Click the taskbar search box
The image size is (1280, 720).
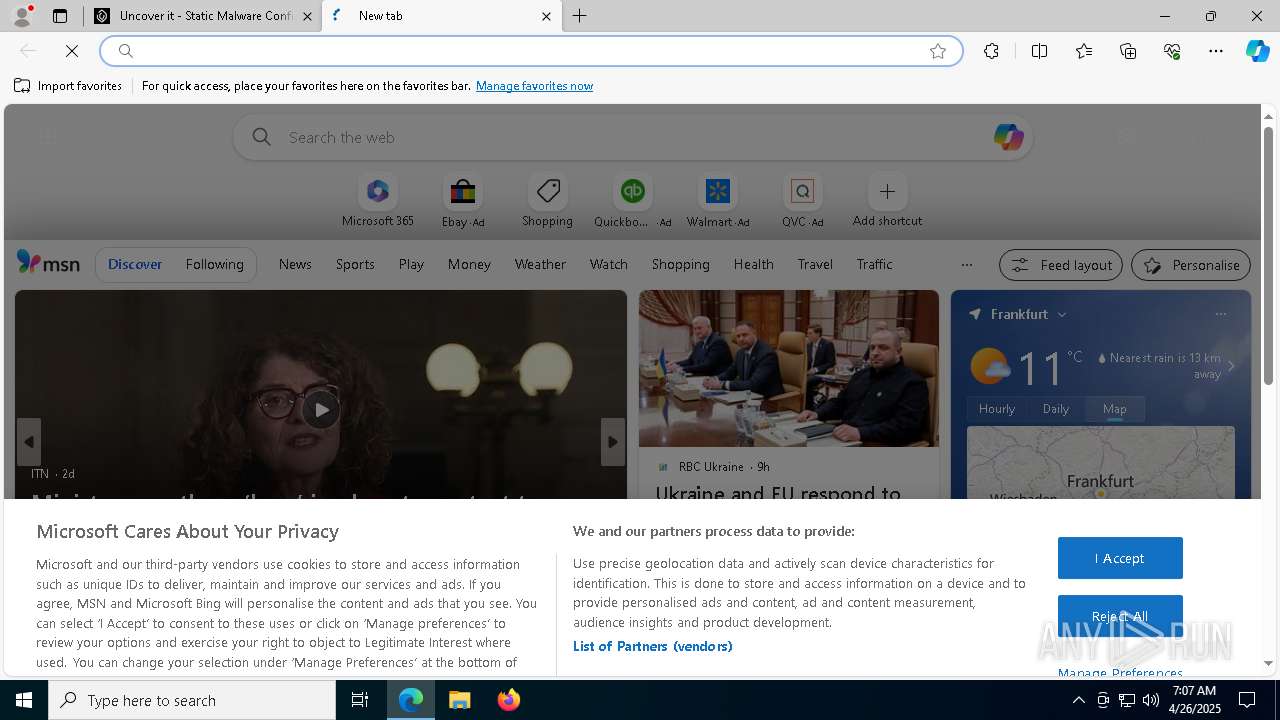coord(192,700)
